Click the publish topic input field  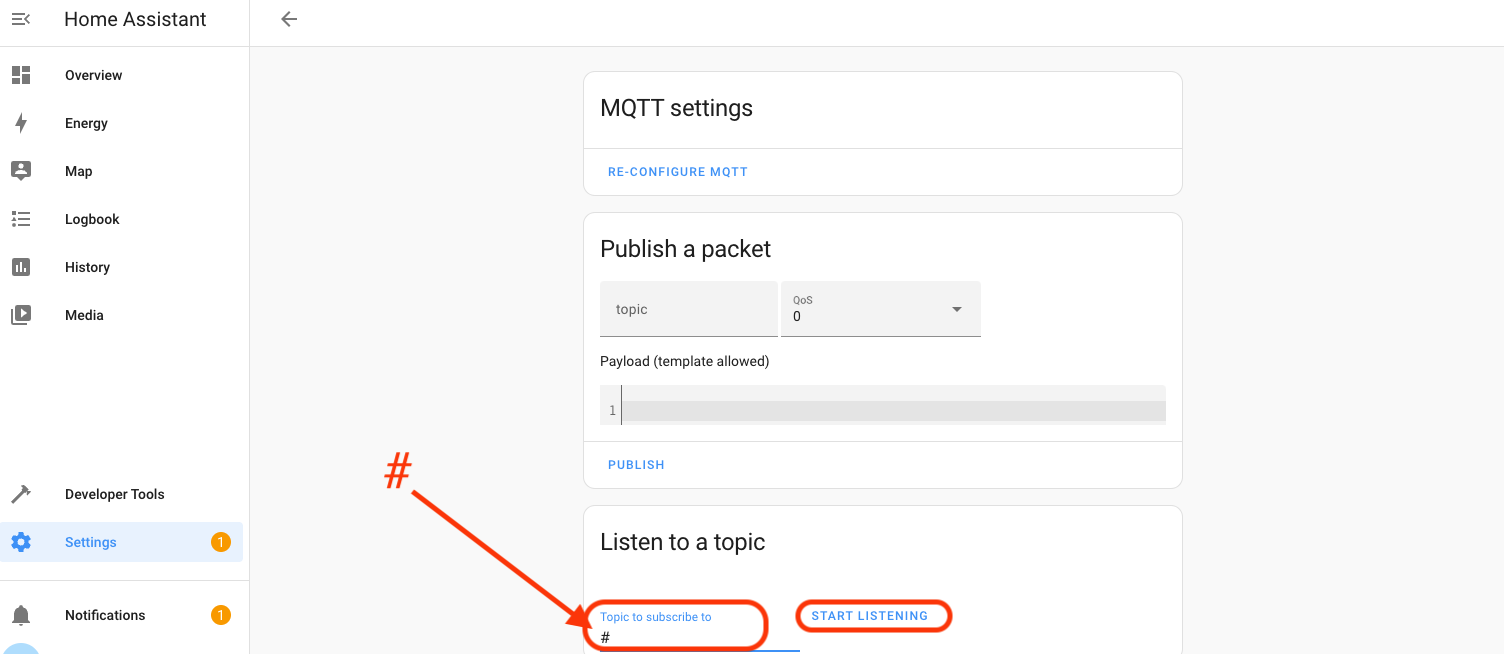[688, 309]
